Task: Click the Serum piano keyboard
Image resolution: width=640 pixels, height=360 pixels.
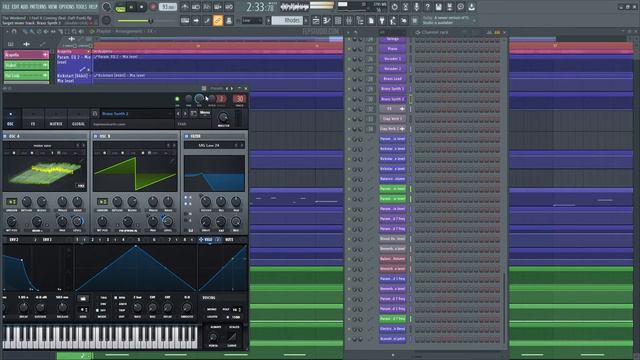Action: 101,337
